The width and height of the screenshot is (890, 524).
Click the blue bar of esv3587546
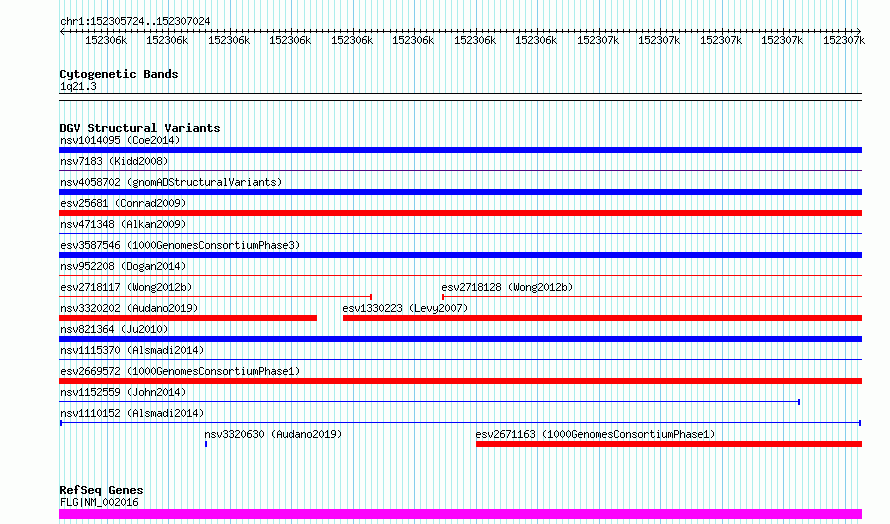point(460,255)
